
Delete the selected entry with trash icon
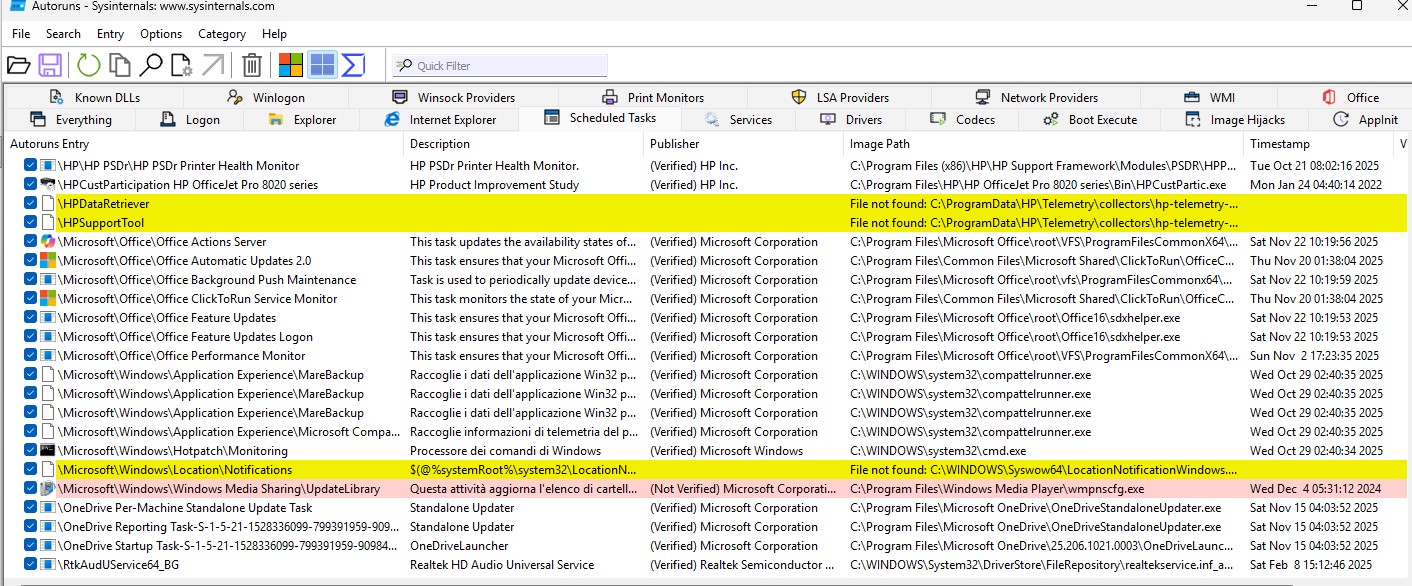pyautogui.click(x=251, y=64)
